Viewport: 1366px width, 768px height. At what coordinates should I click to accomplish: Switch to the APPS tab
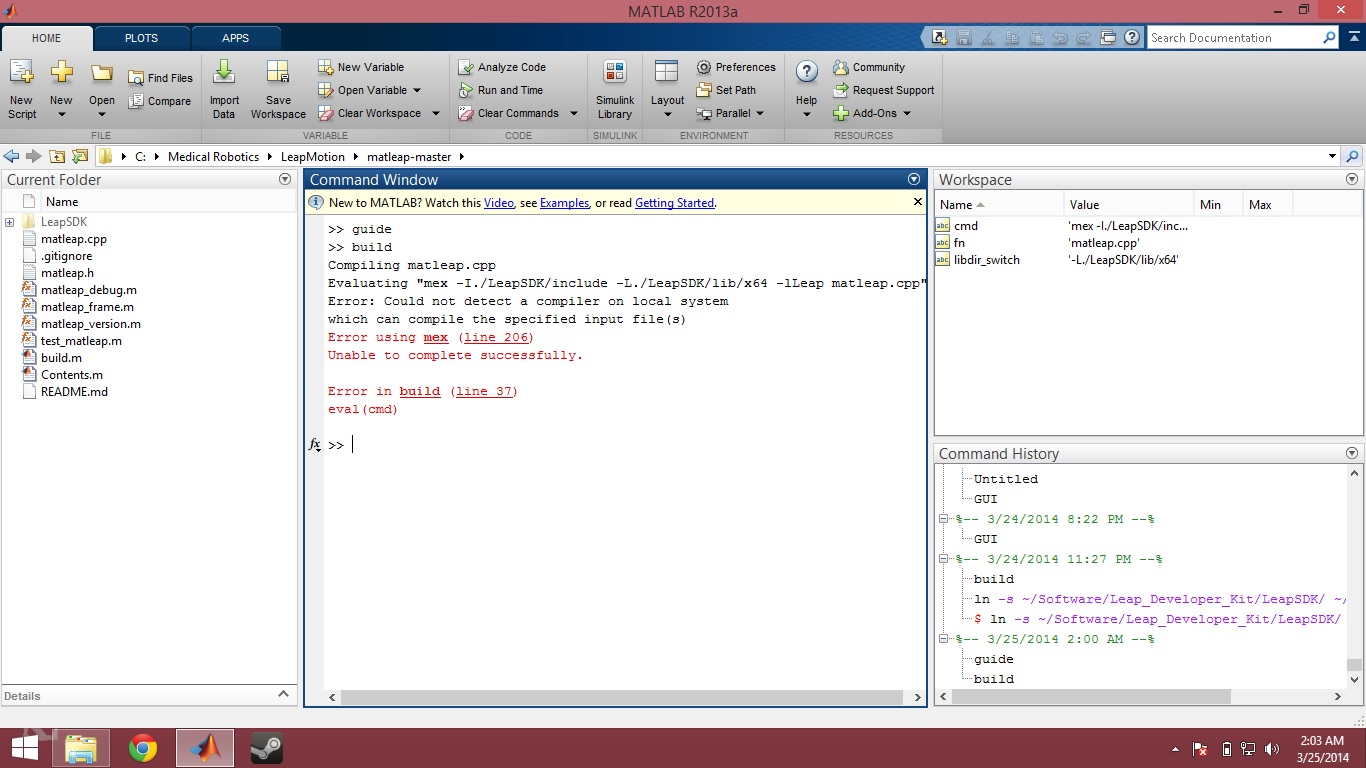pos(235,38)
